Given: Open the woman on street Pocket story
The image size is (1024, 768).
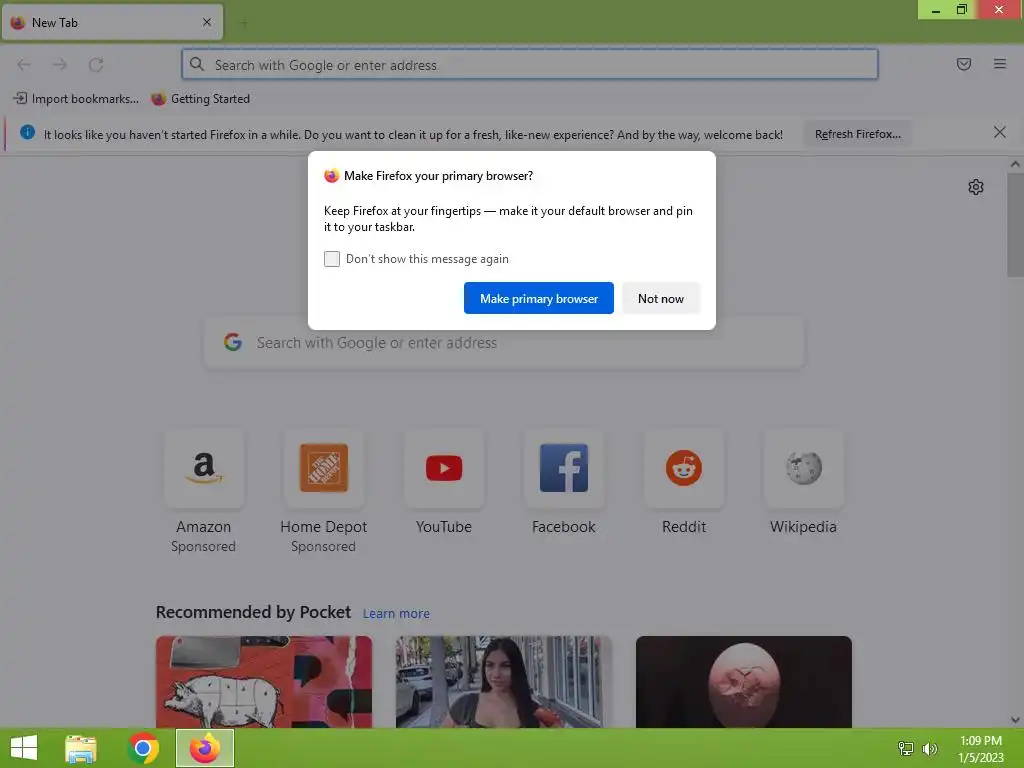Looking at the screenshot, I should (x=504, y=682).
